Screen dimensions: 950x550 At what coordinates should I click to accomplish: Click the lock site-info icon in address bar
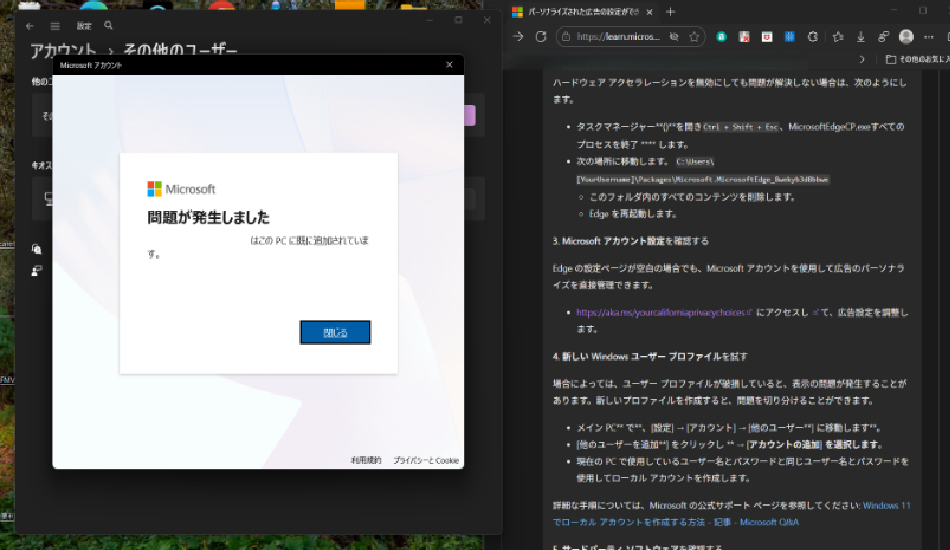point(566,37)
